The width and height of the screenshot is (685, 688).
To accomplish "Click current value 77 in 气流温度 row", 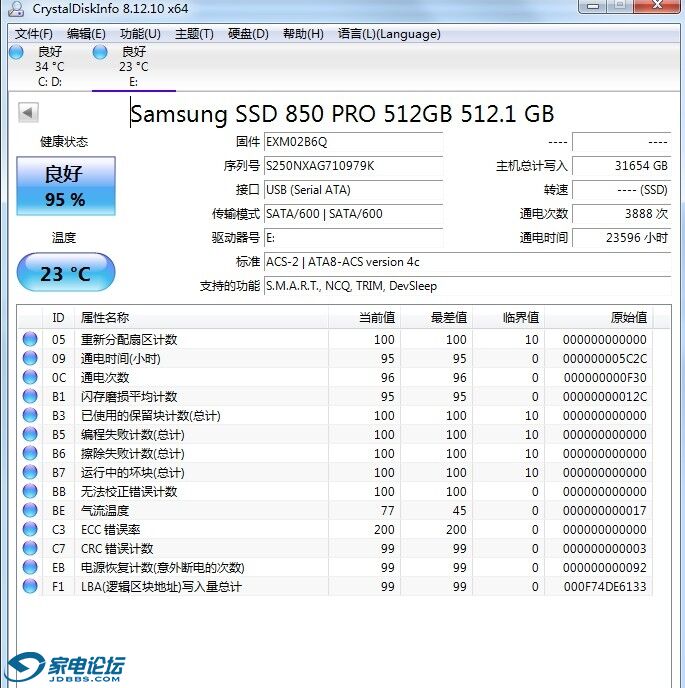I will 387,511.
